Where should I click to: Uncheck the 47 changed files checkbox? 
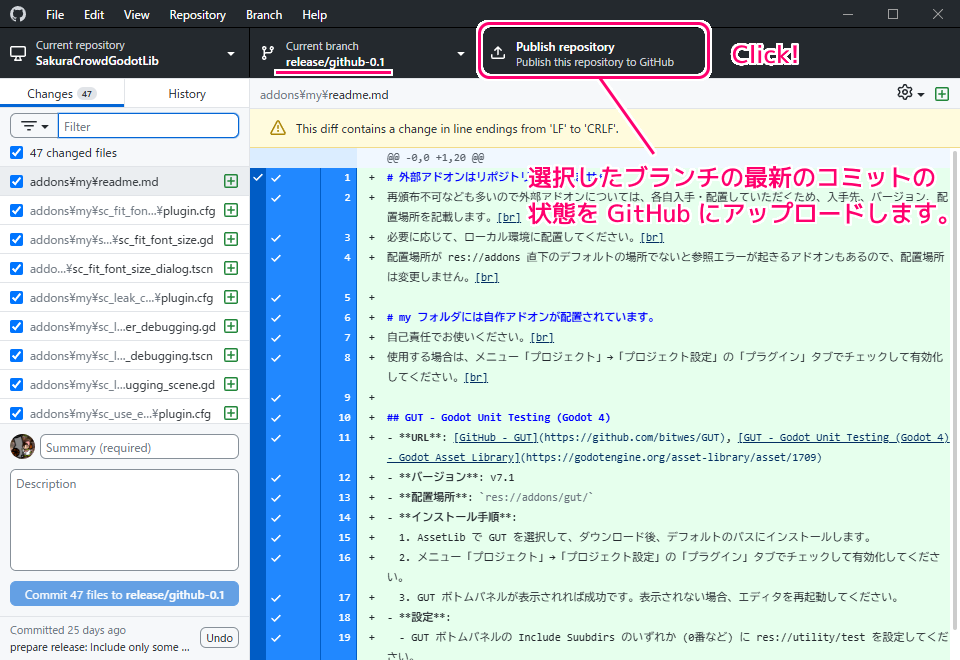pos(16,153)
